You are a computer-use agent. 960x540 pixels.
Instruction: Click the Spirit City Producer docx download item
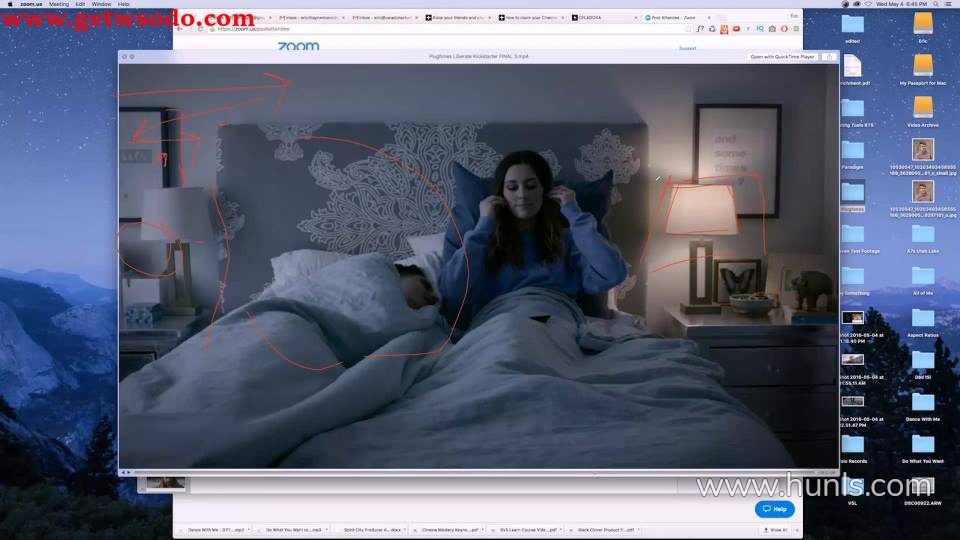pos(370,530)
